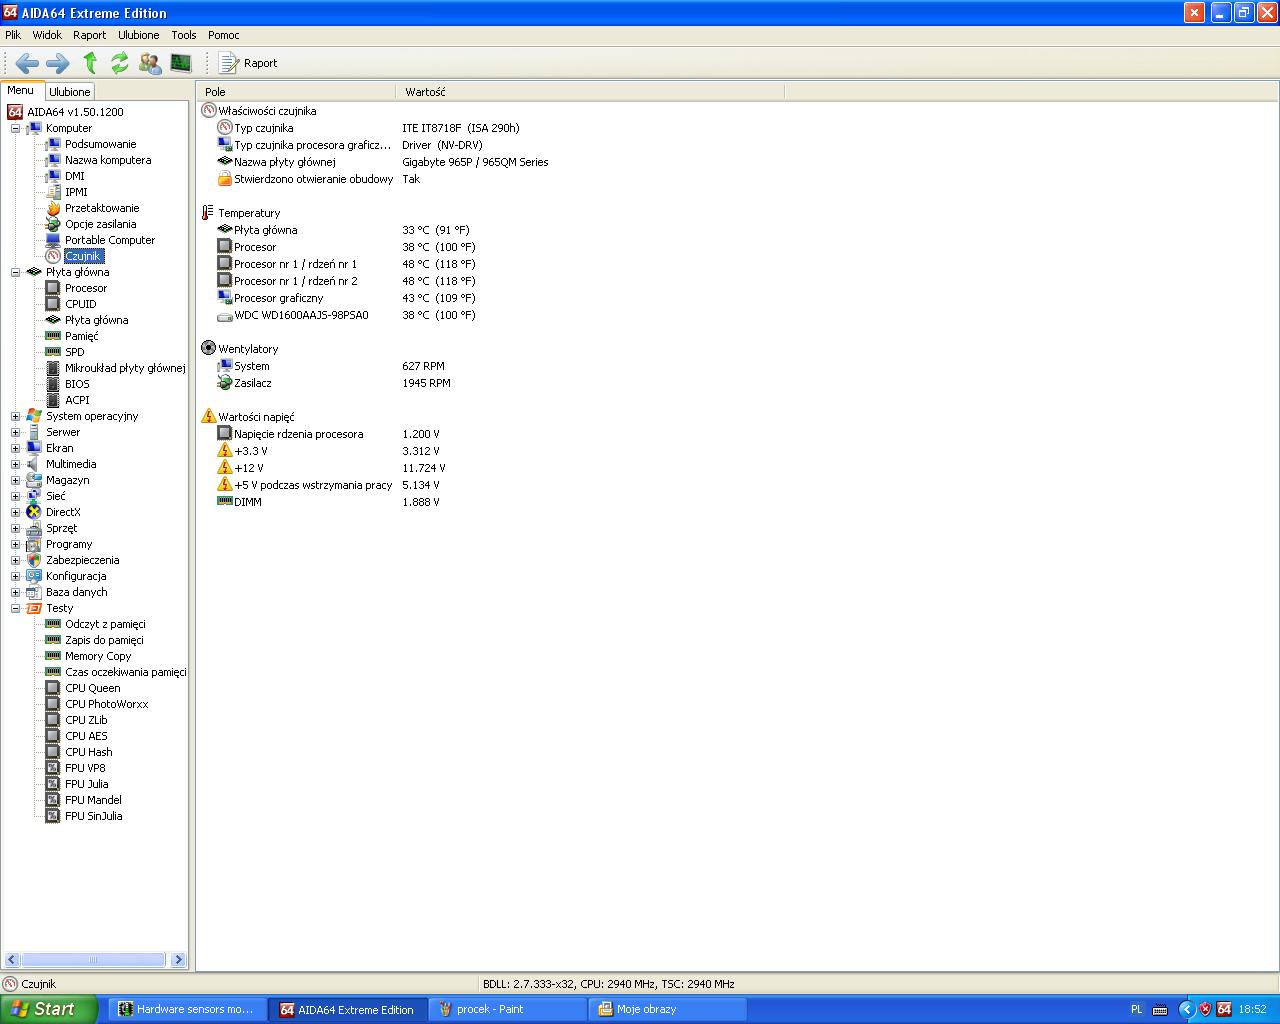The height and width of the screenshot is (1024, 1280).
Task: Open the Raport menu
Action: (x=89, y=35)
